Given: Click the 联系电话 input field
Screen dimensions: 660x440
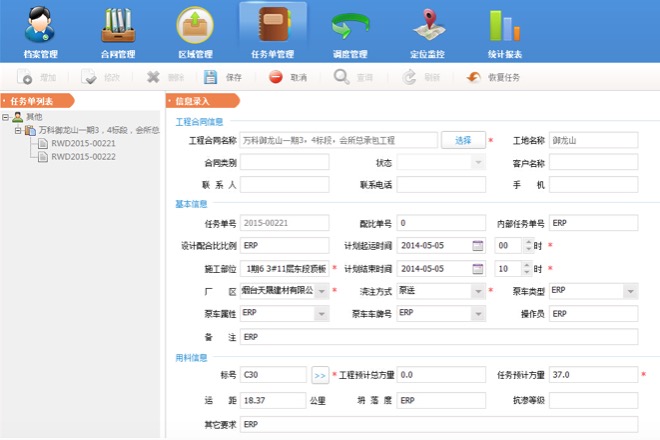Looking at the screenshot, I should pos(441,184).
